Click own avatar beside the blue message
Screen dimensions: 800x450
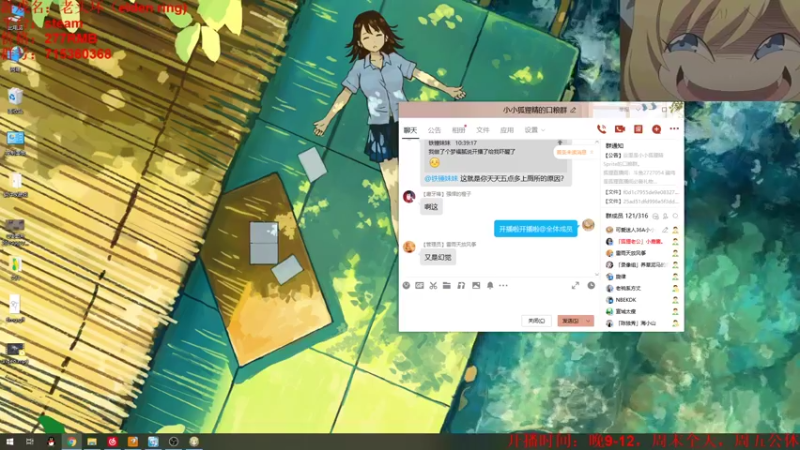click(x=588, y=224)
